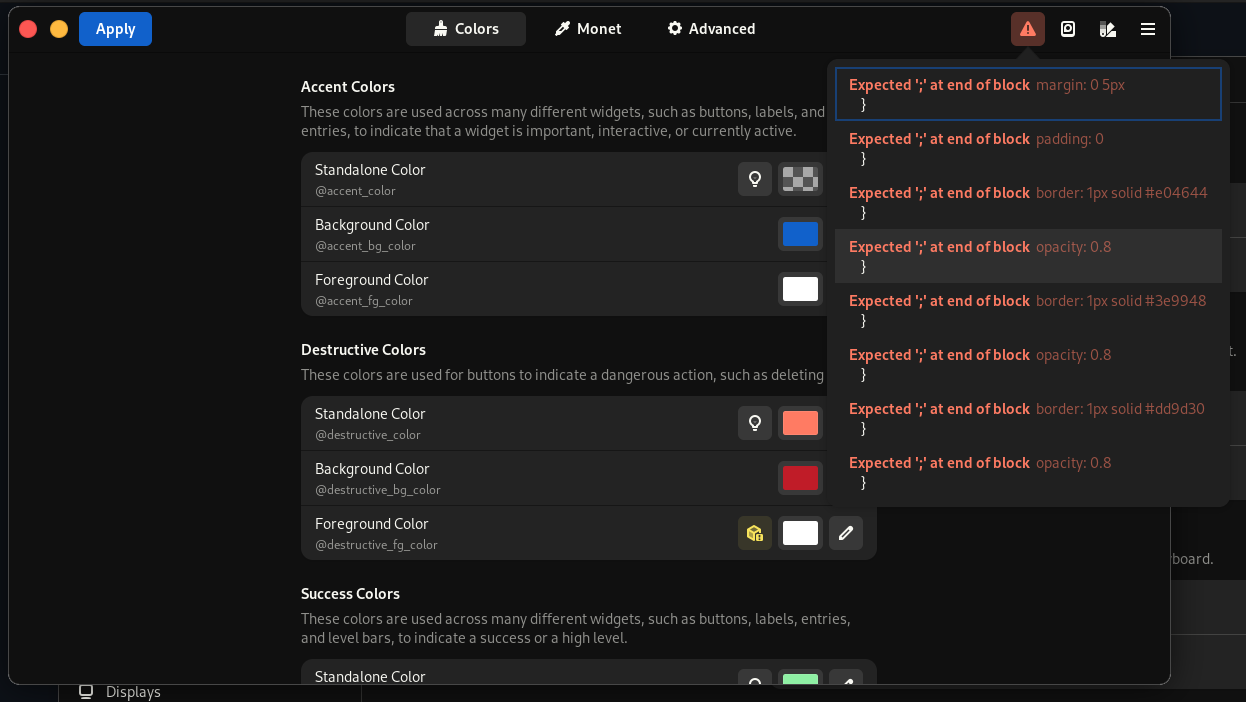The height and width of the screenshot is (702, 1246).
Task: Click the Displays monitor icon in background window
Action: pos(86,692)
